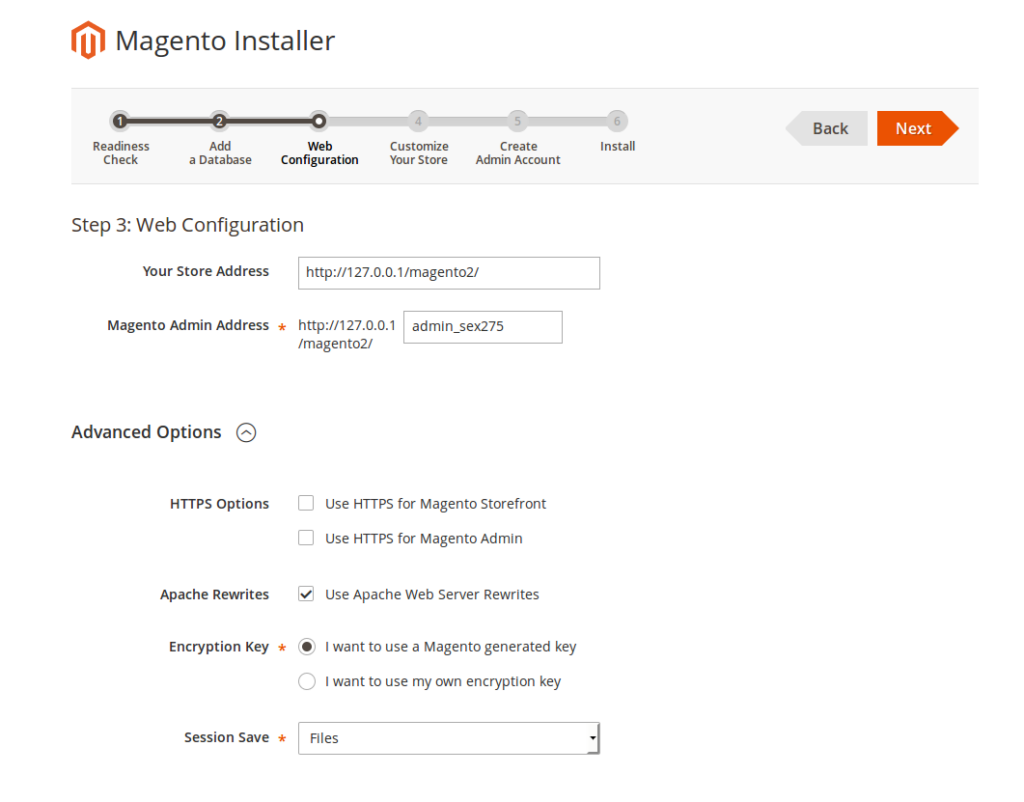The image size is (1024, 802).
Task: Enable Use HTTPS for Magento Storefront
Action: pyautogui.click(x=306, y=503)
